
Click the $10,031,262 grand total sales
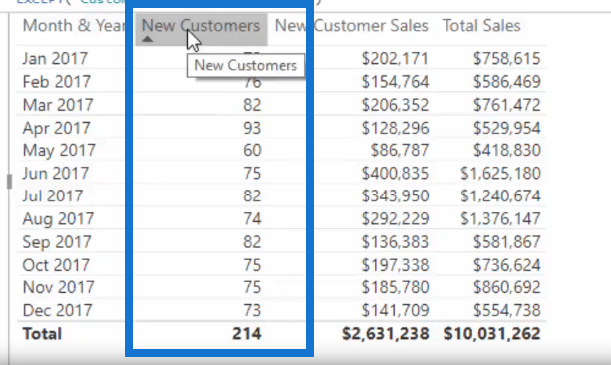point(492,334)
